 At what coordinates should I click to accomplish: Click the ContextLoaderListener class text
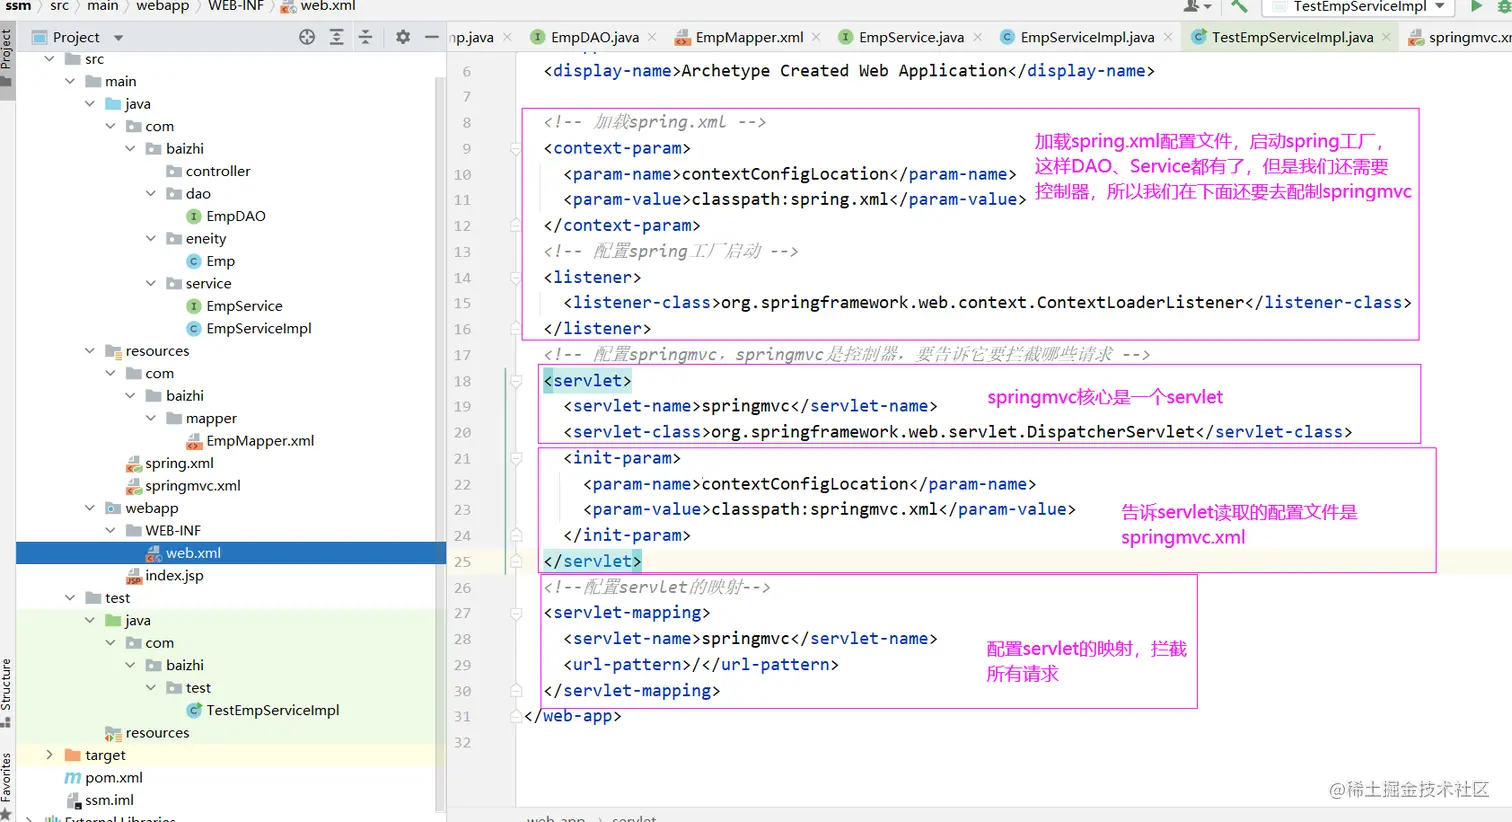[982, 303]
